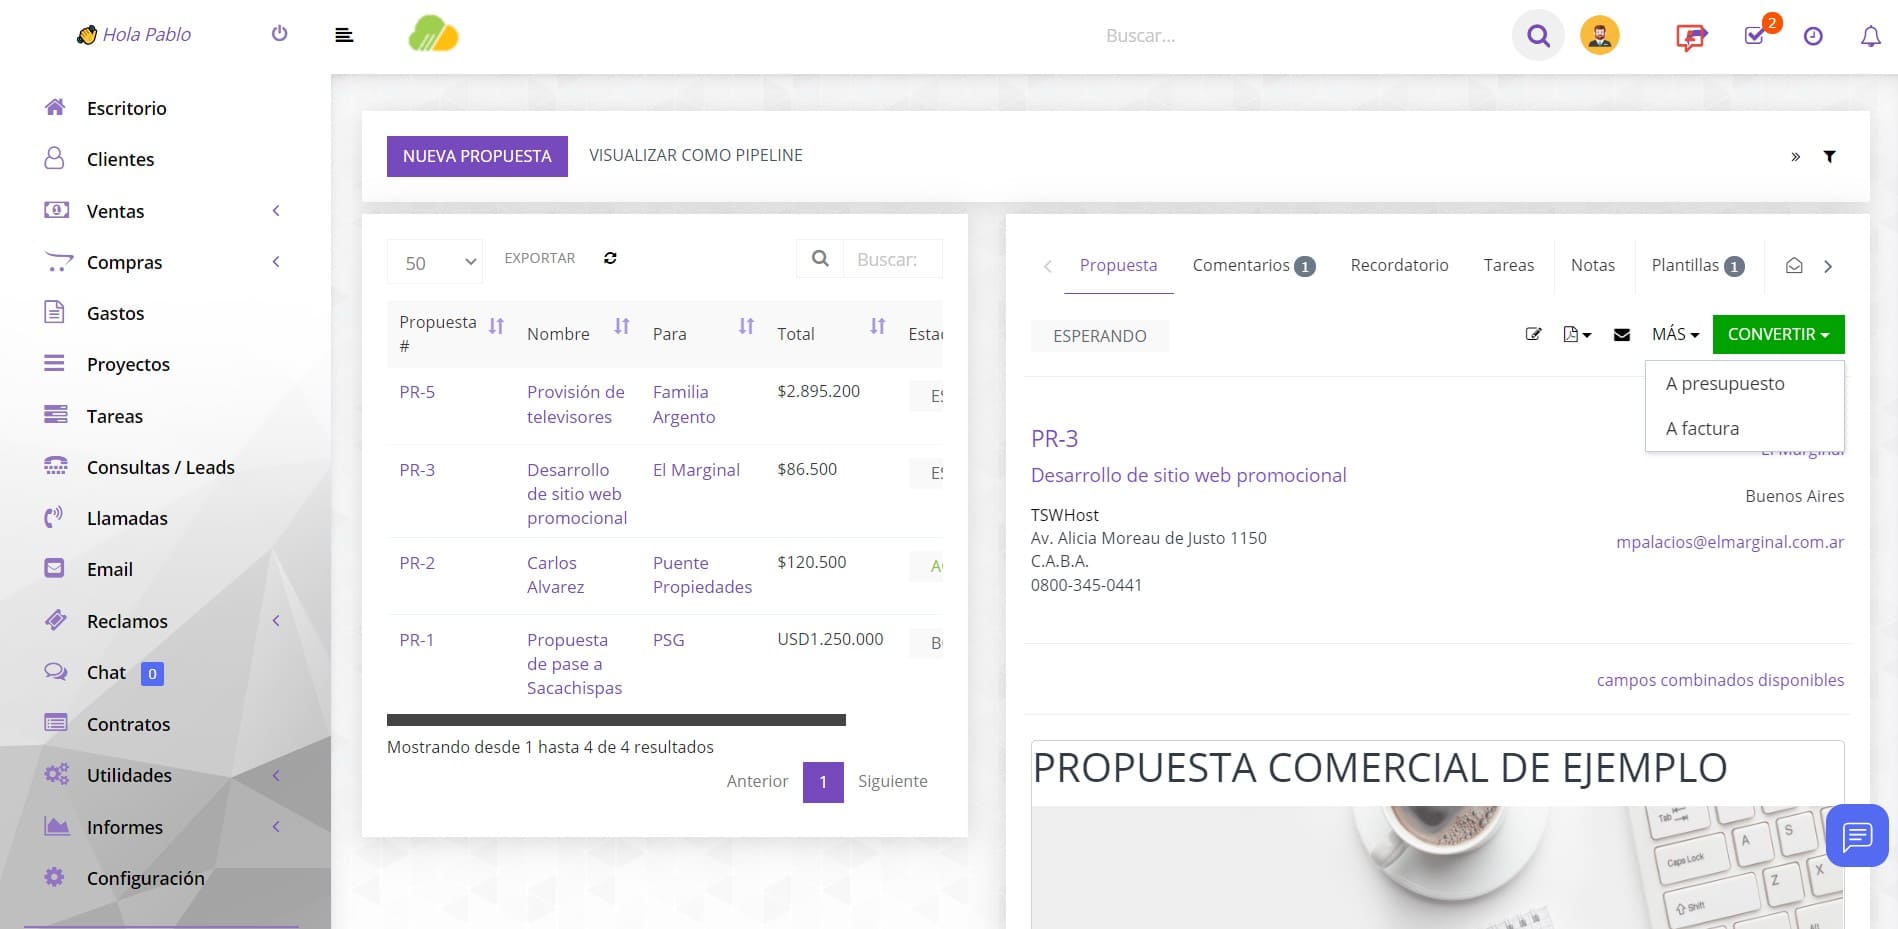The image size is (1898, 929).
Task: Switch to the Comentarios tab
Action: pyautogui.click(x=1253, y=265)
